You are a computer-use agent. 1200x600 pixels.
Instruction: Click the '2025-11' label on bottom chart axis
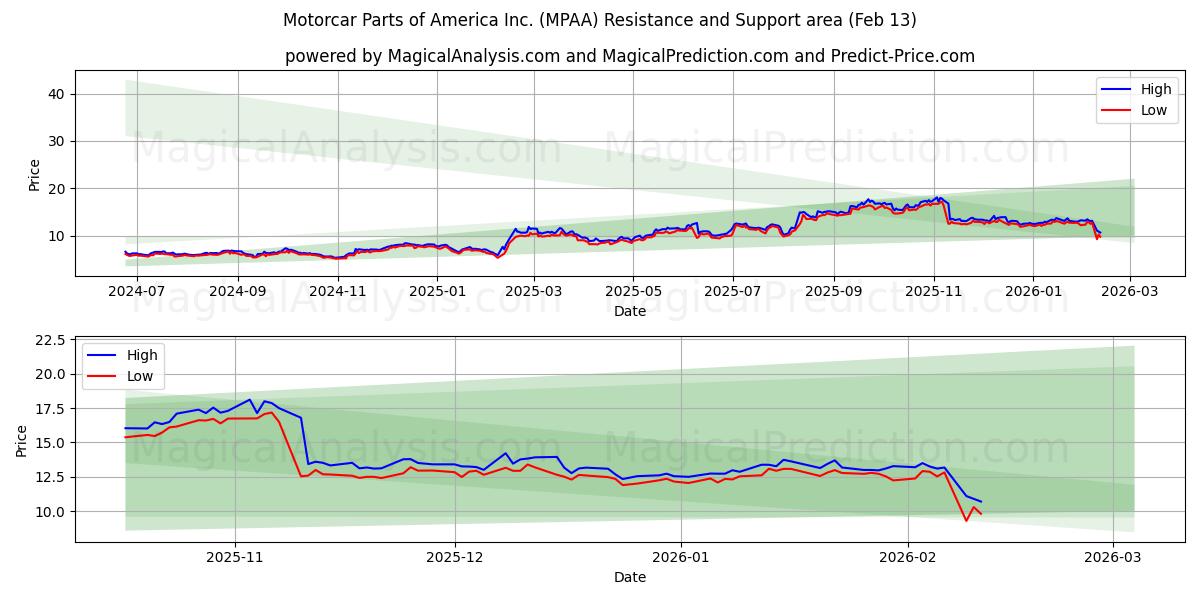[237, 557]
